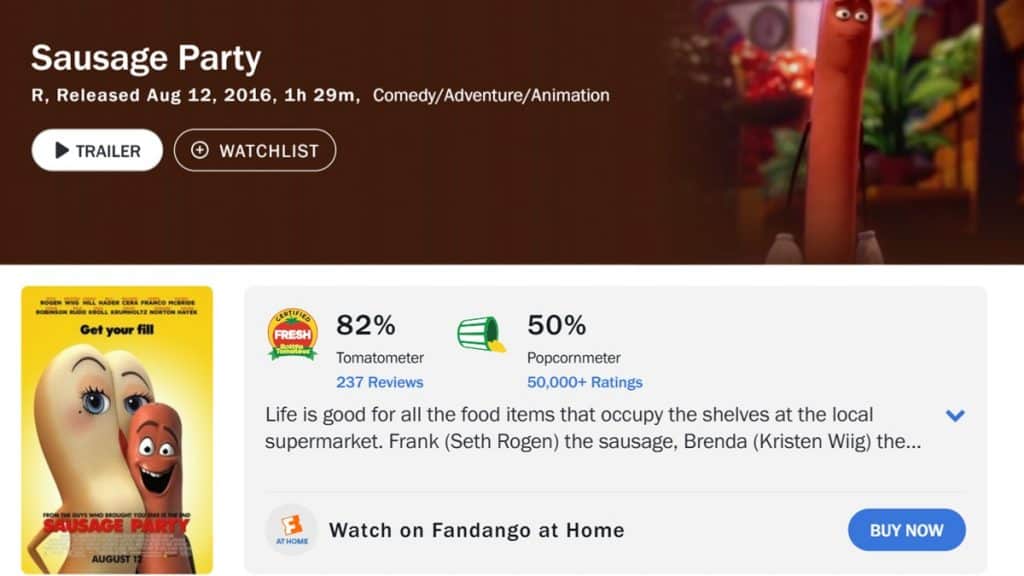The image size is (1024, 576).
Task: Click the Watch on Fandango at Home text
Action: click(477, 530)
